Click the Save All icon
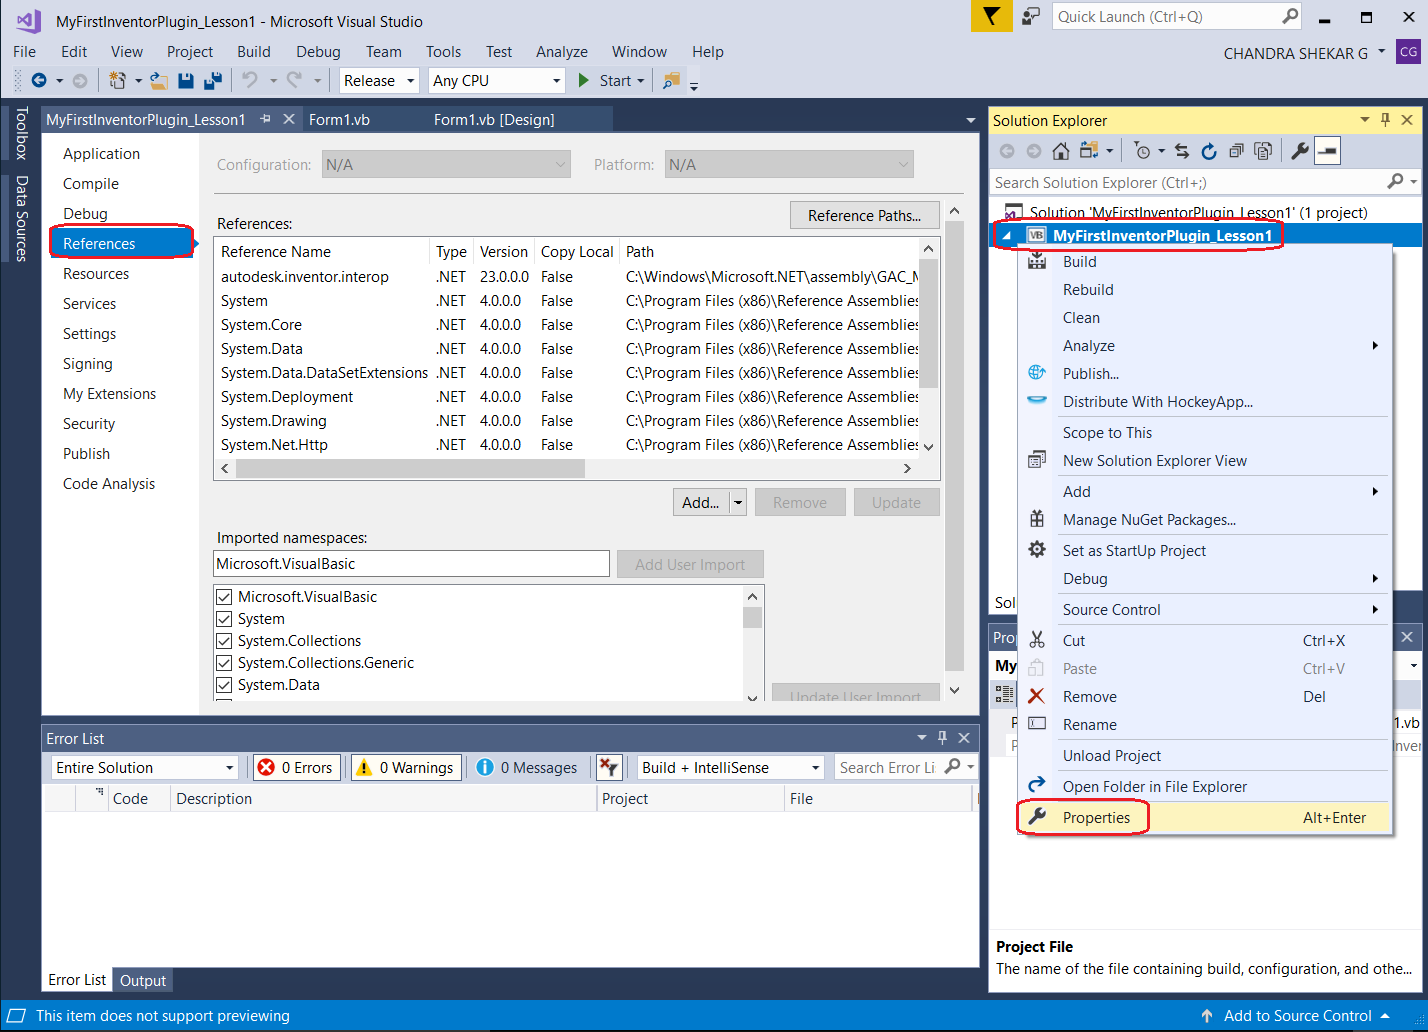Viewport: 1428px width, 1032px height. (212, 80)
